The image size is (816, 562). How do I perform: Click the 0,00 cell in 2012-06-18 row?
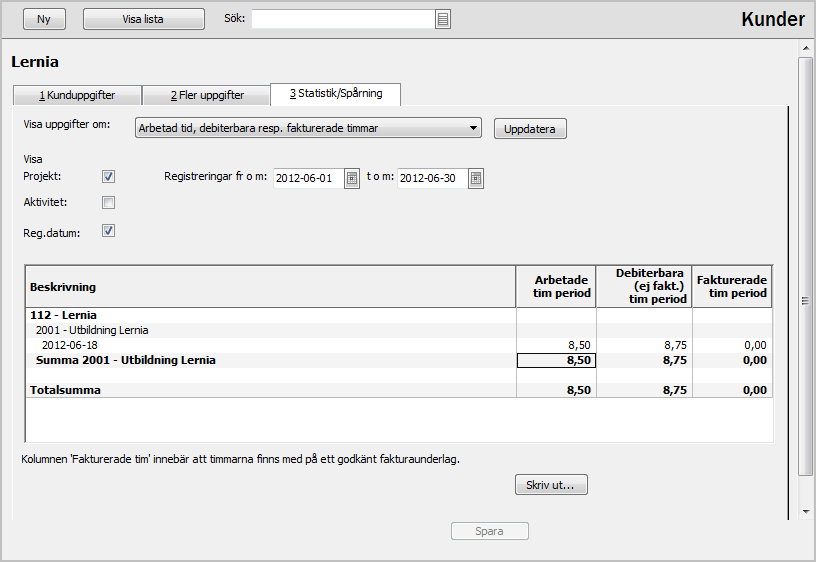[732, 346]
